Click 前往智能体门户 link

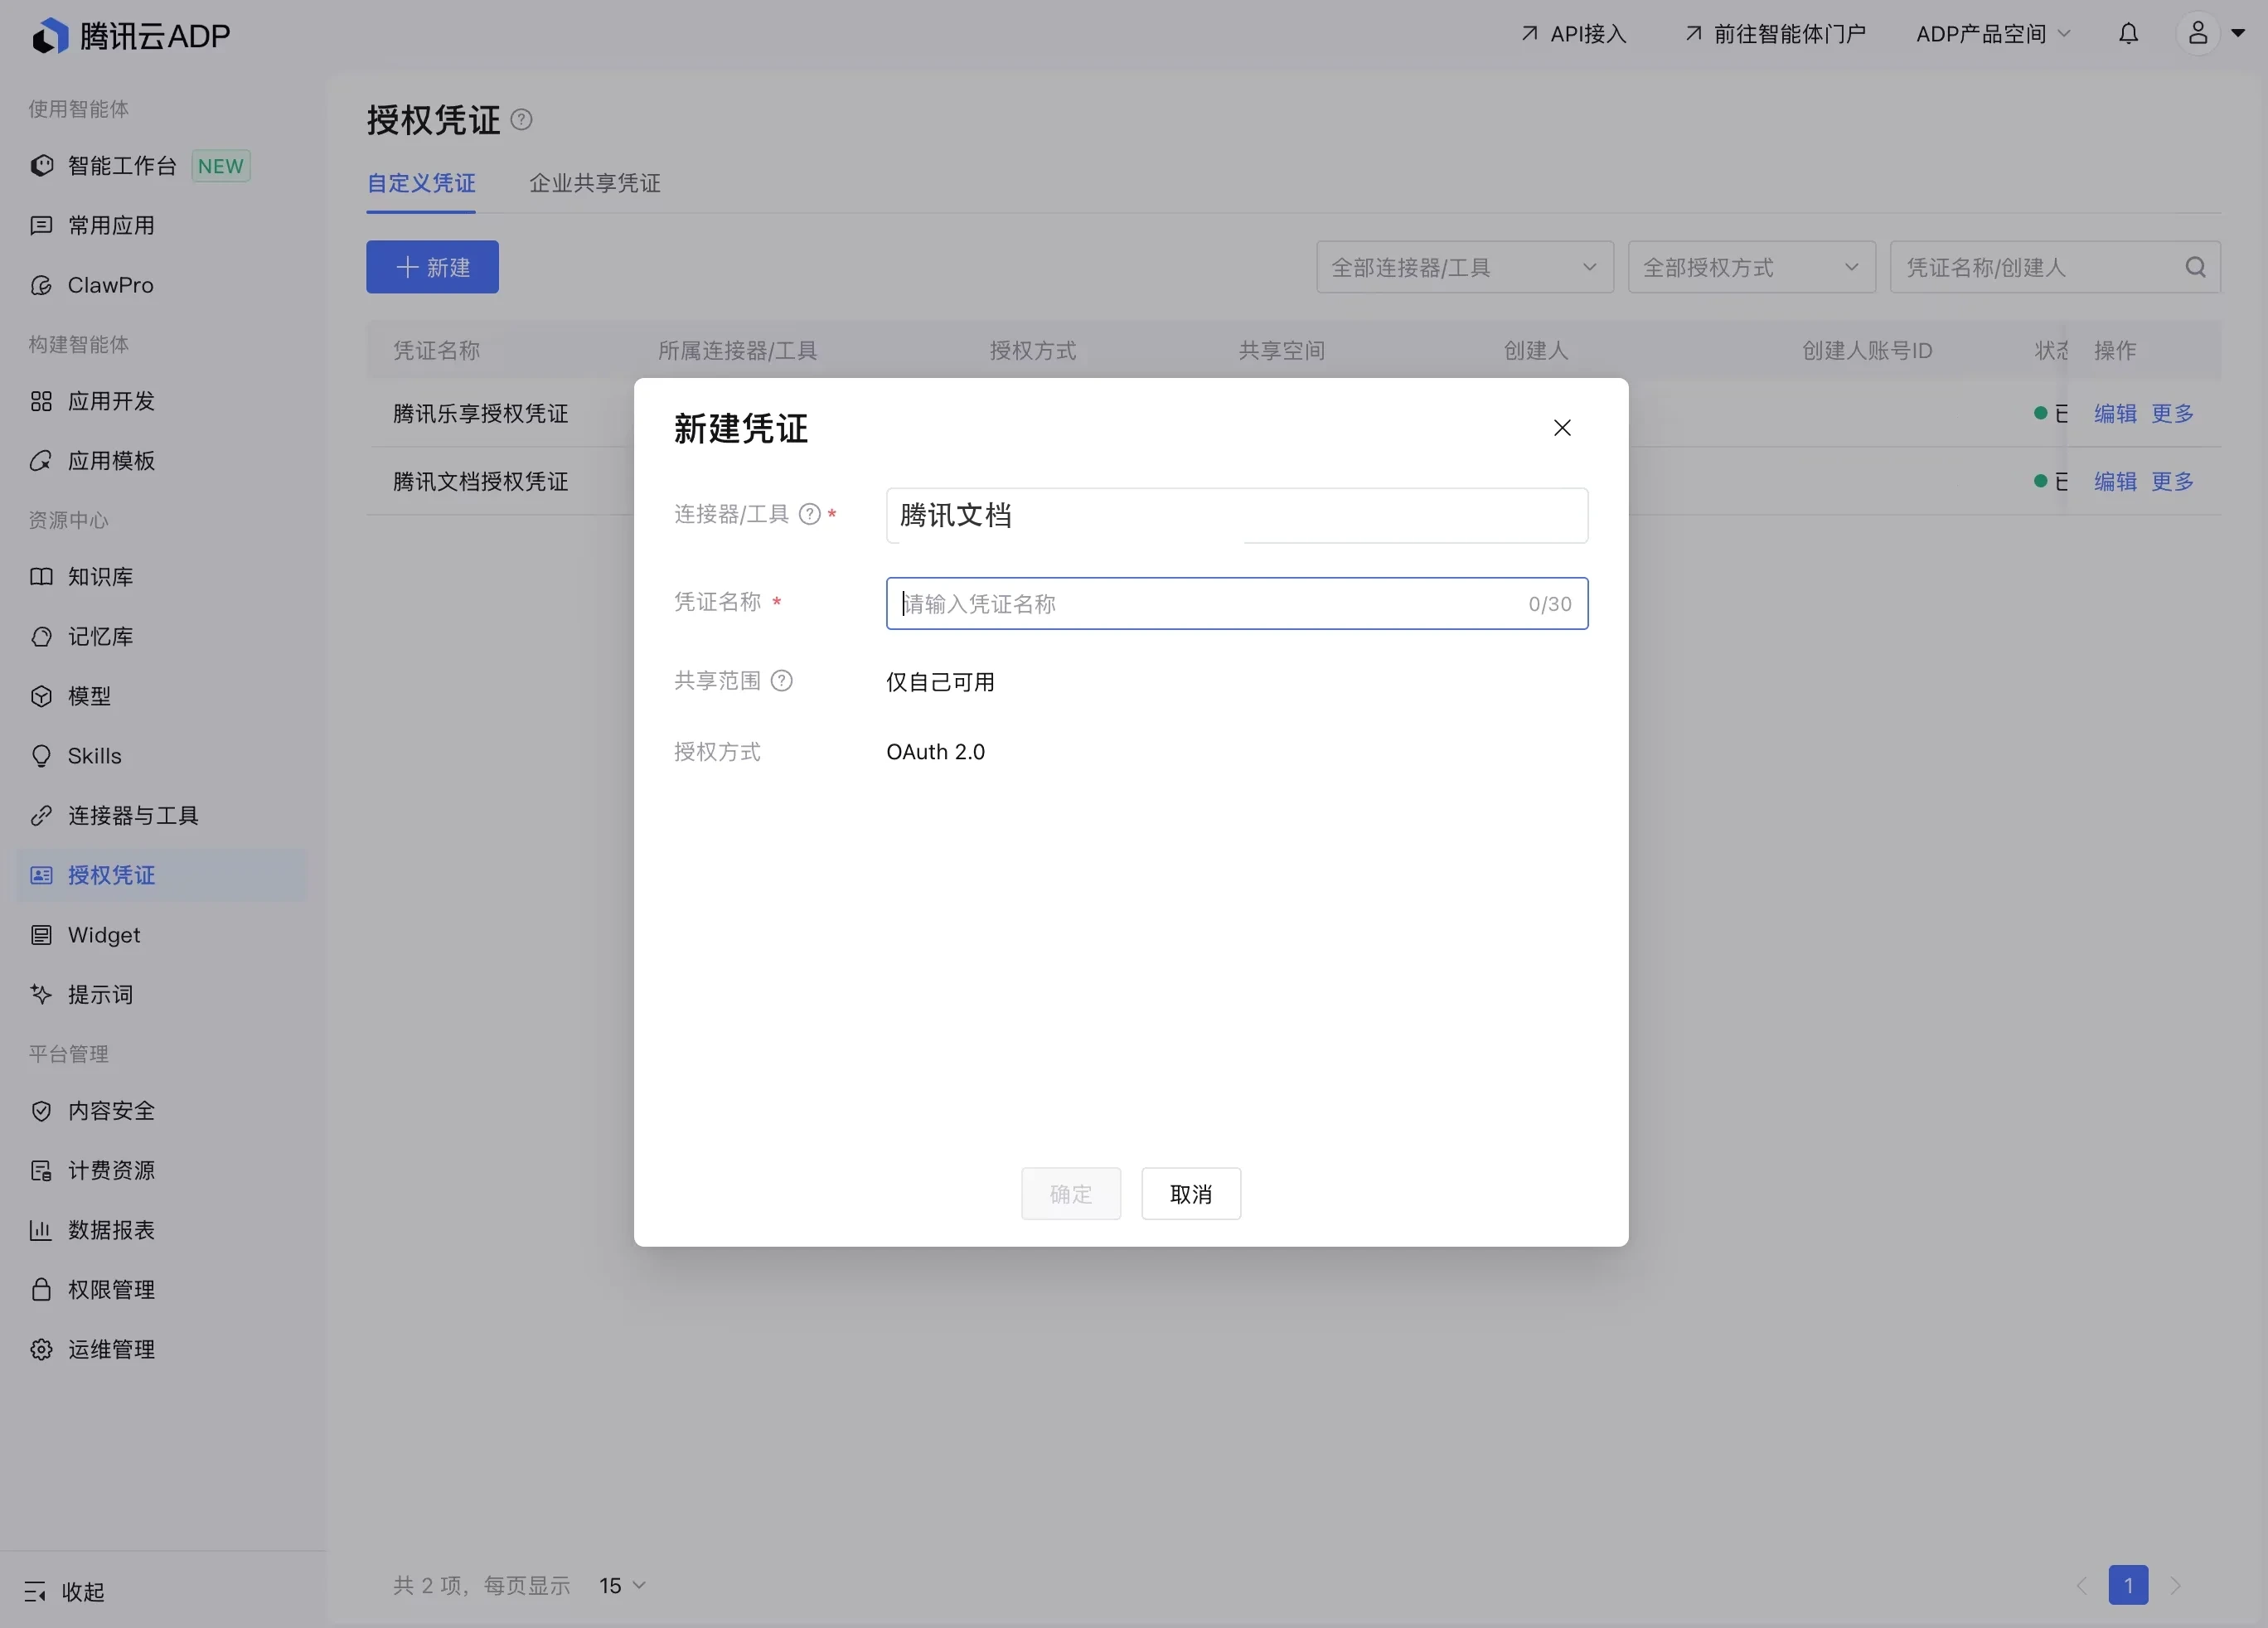1775,34
